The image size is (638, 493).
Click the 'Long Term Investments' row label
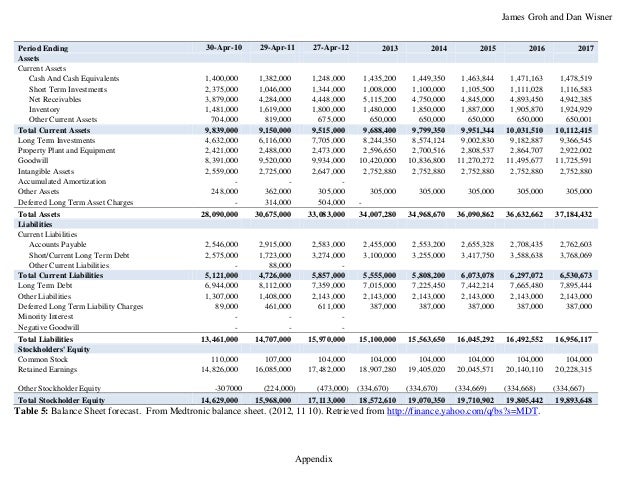56,140
